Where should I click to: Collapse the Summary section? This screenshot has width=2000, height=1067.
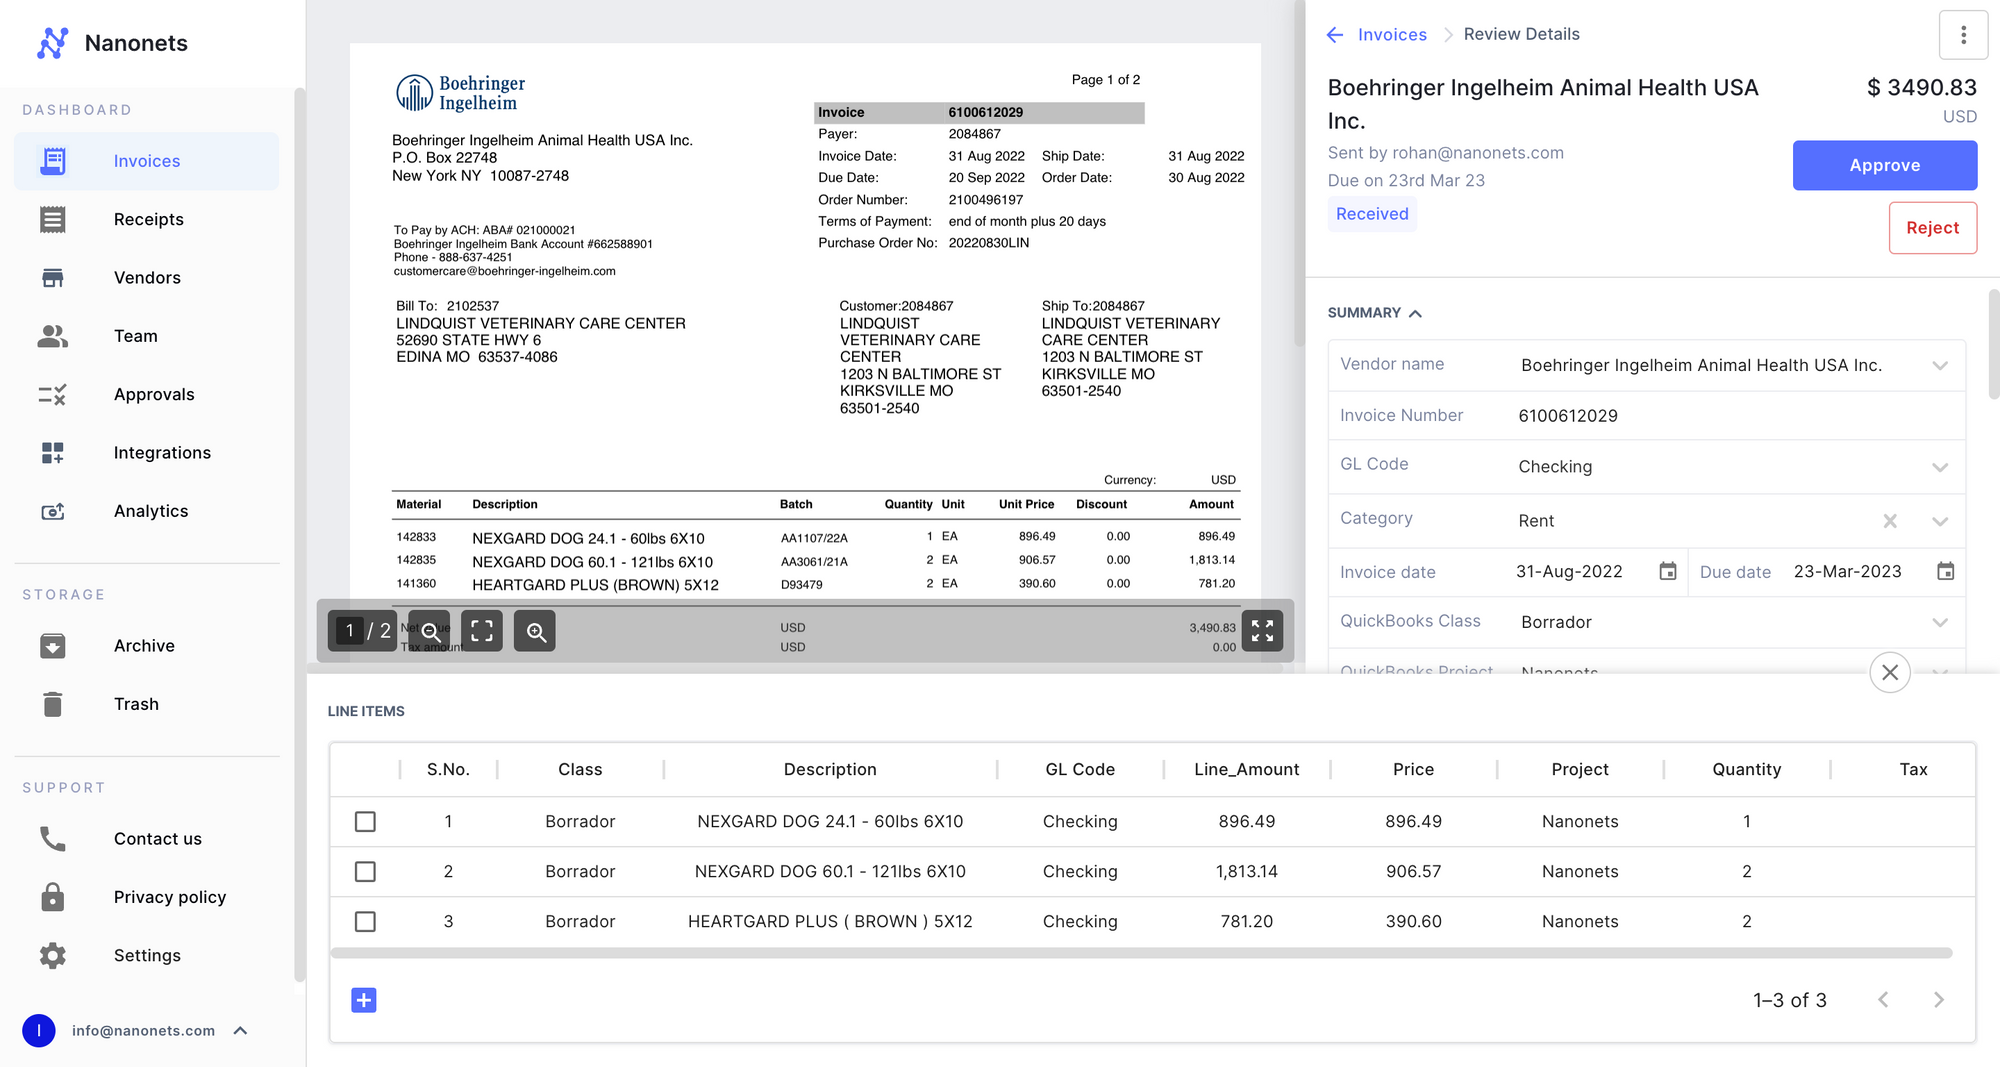(x=1415, y=312)
